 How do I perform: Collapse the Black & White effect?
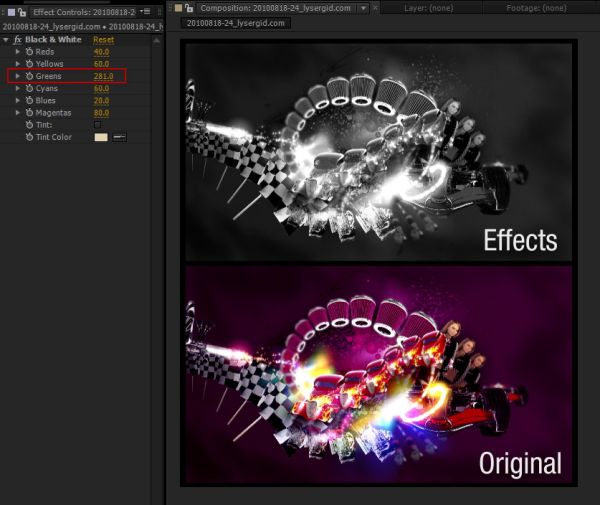point(5,40)
